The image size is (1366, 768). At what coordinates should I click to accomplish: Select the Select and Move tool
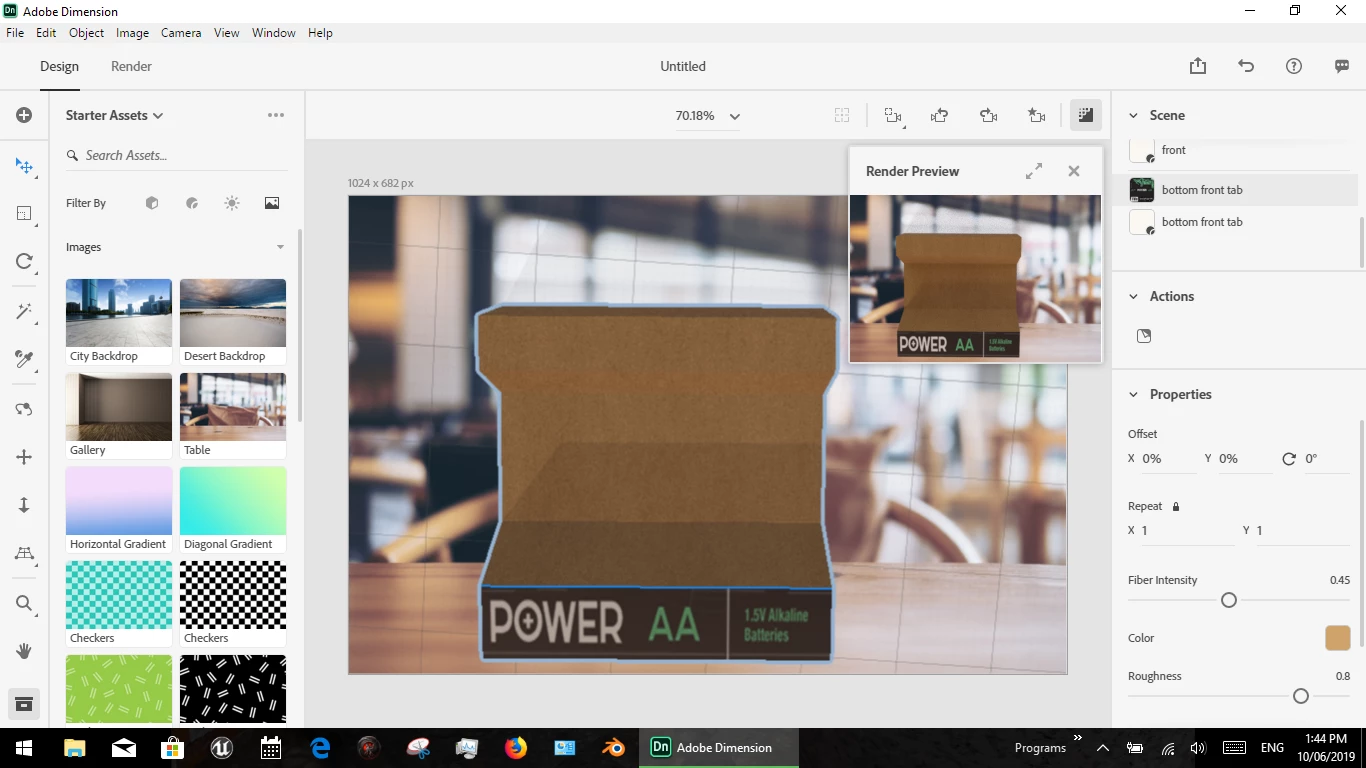(24, 166)
